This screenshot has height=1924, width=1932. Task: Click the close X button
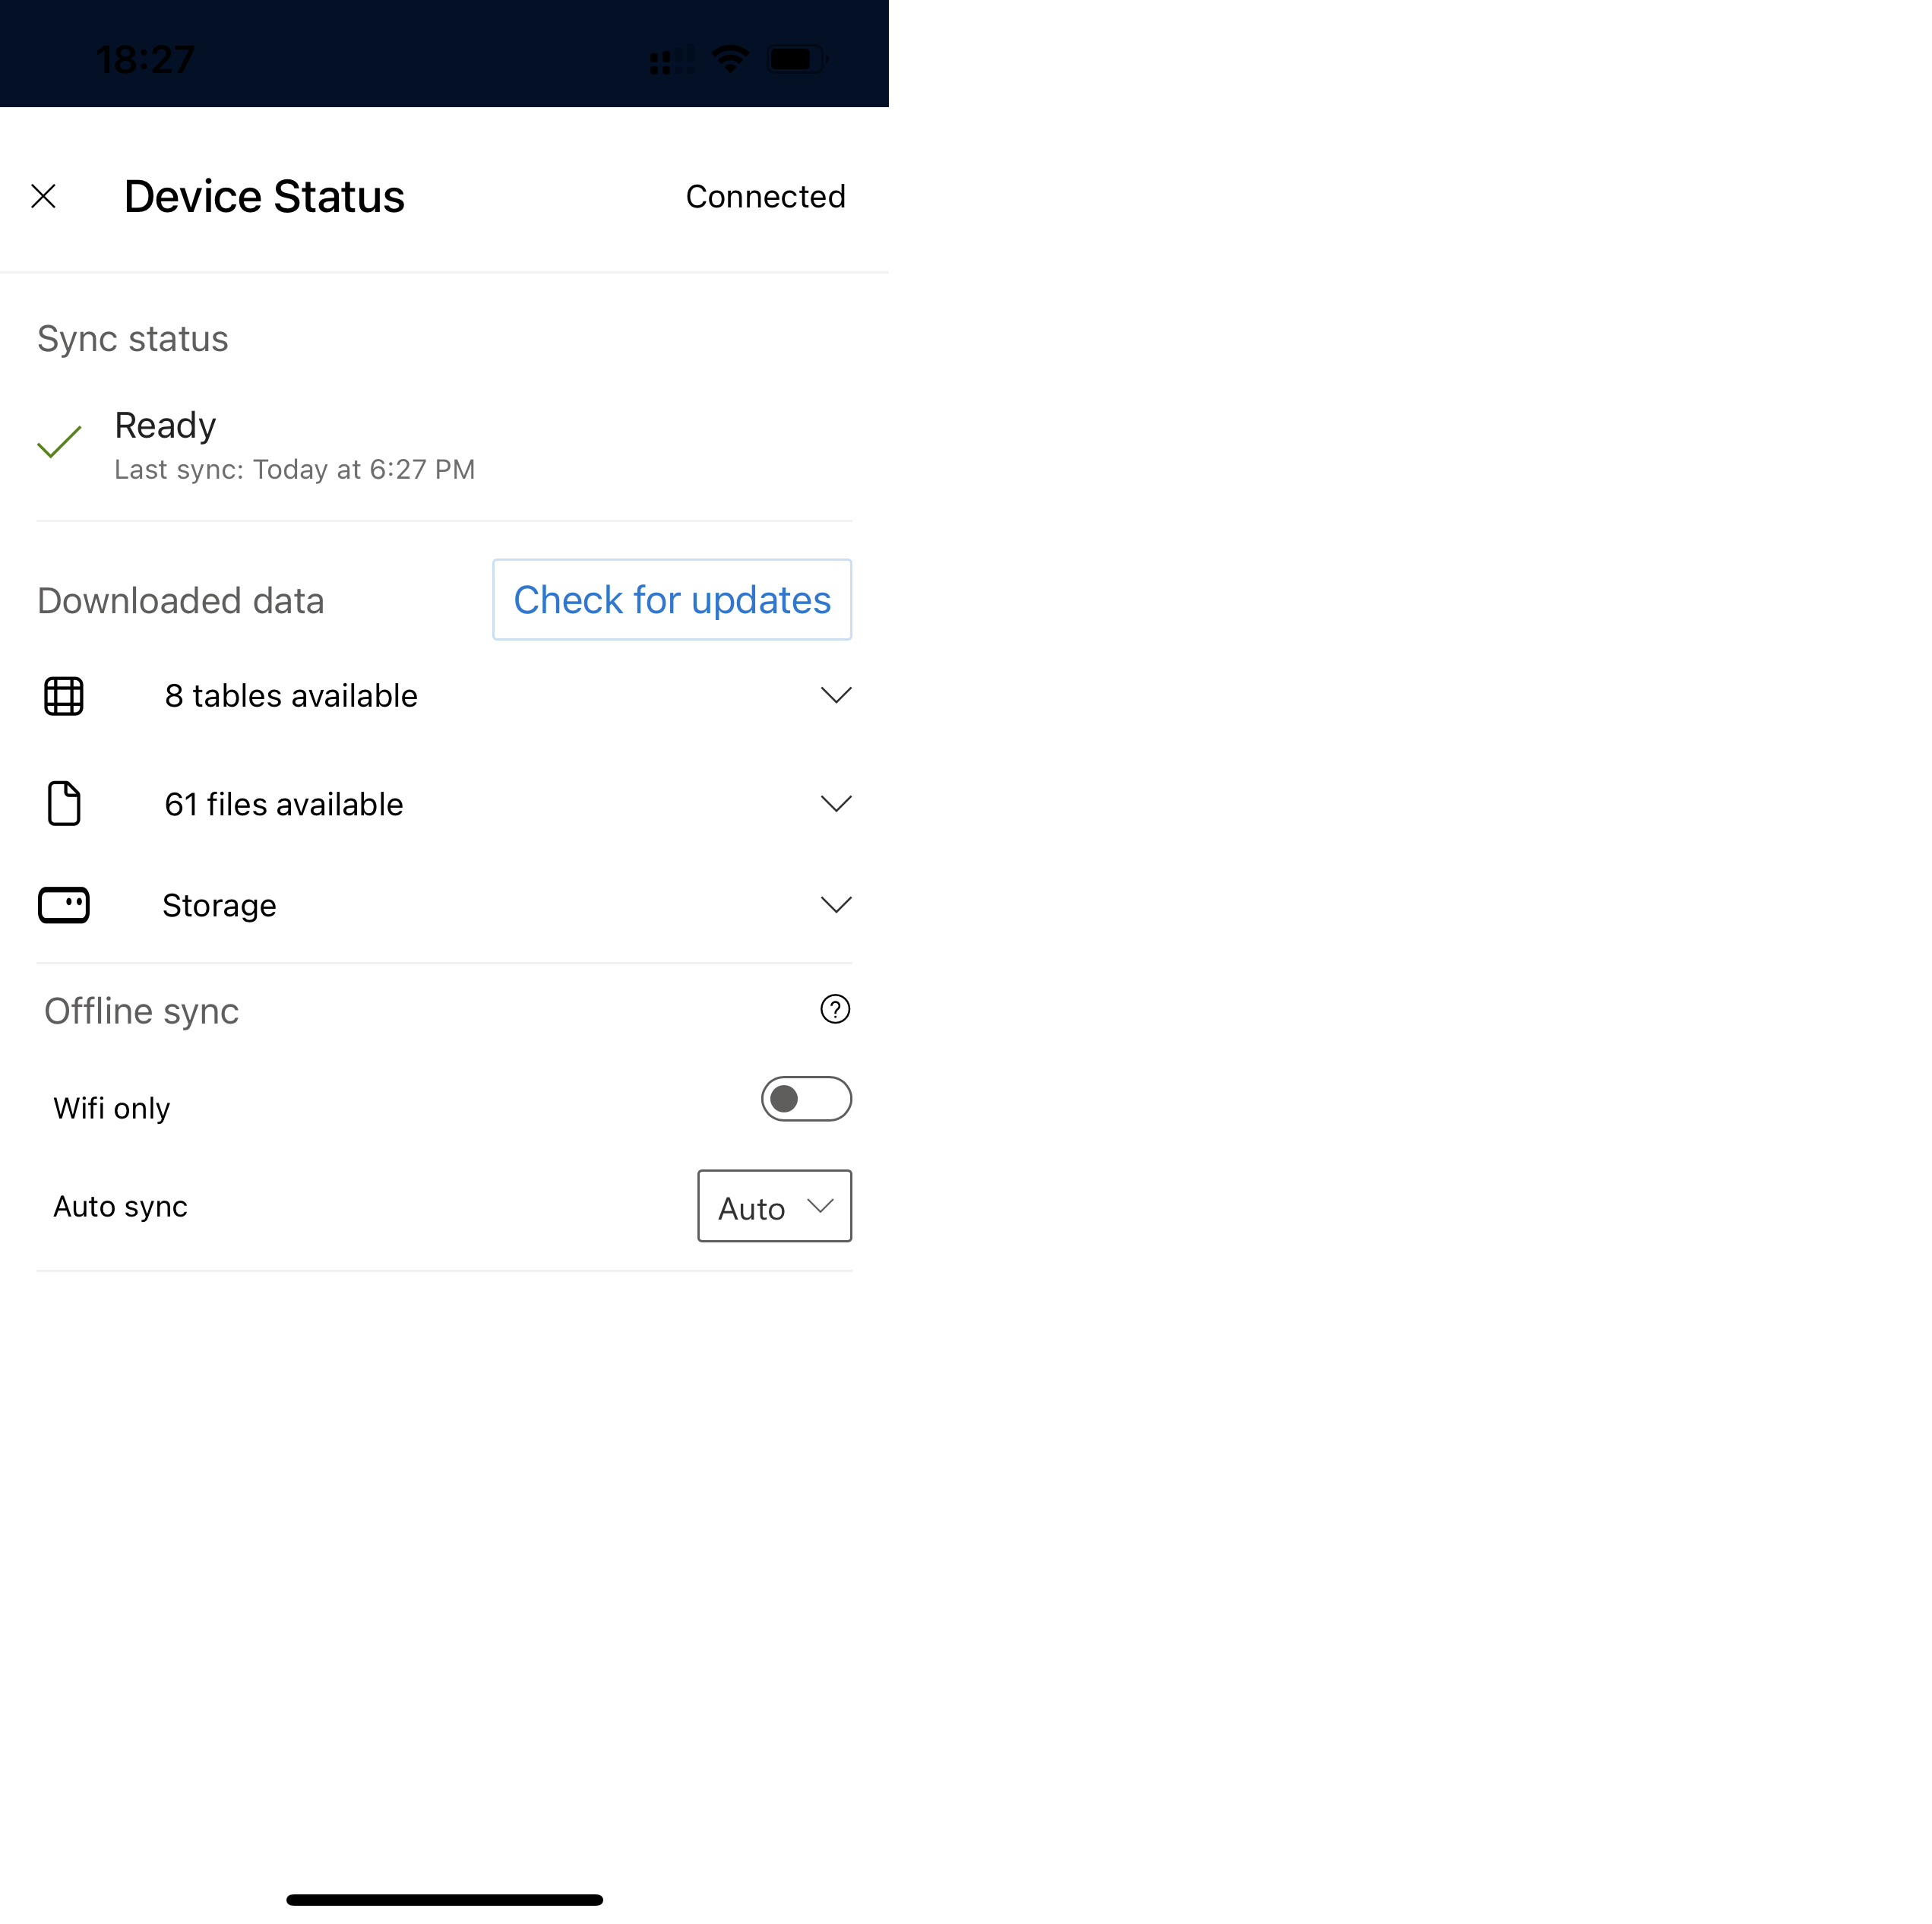click(x=46, y=195)
